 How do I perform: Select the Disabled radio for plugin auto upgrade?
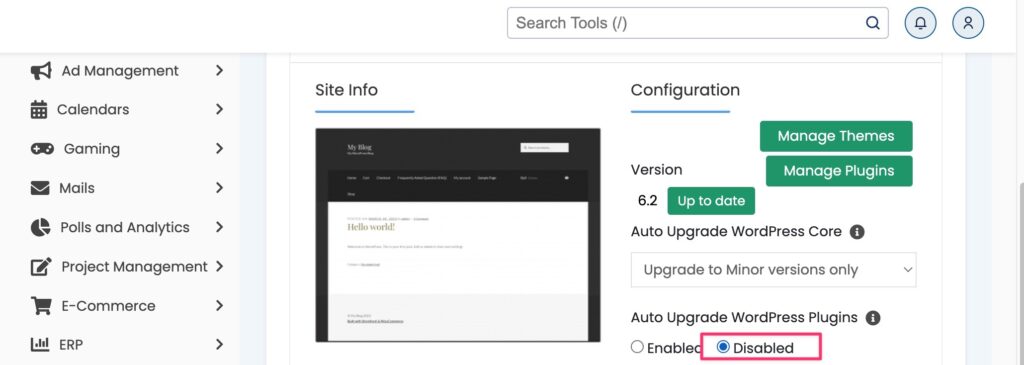coord(723,347)
